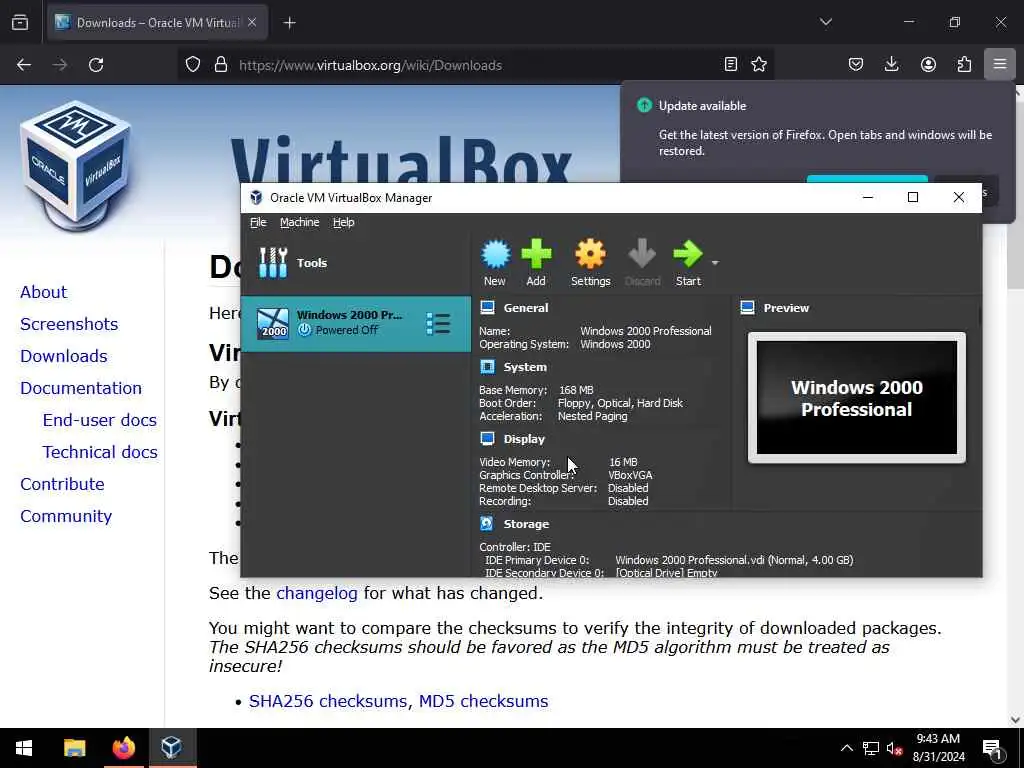The width and height of the screenshot is (1024, 768).
Task: Click the Firefox back arrow
Action: click(x=24, y=65)
